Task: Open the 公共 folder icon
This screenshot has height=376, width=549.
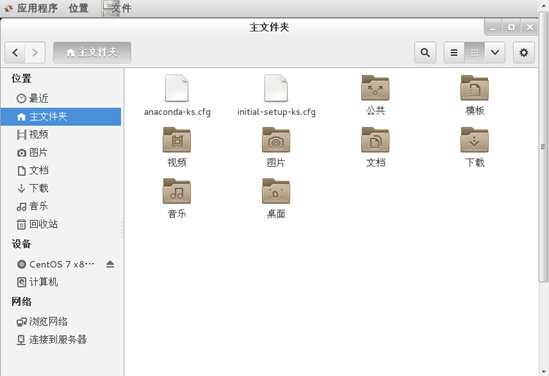Action: click(x=375, y=88)
